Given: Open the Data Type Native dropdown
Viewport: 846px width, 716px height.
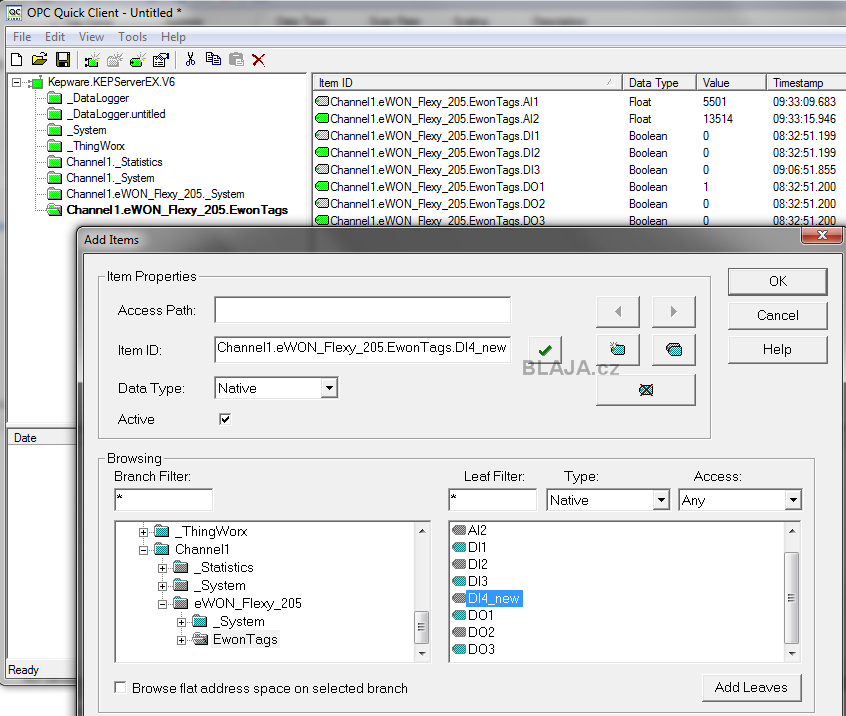Looking at the screenshot, I should pos(329,388).
